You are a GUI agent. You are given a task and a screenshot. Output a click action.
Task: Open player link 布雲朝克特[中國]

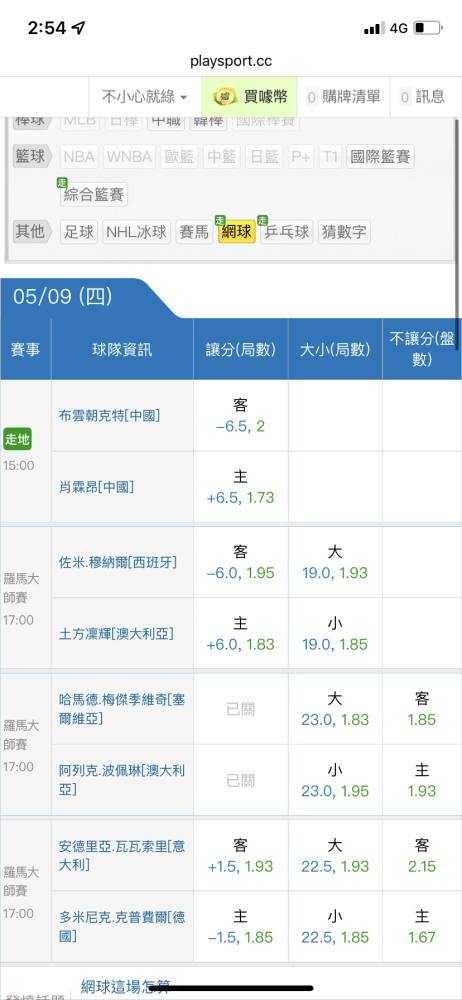tap(109, 416)
